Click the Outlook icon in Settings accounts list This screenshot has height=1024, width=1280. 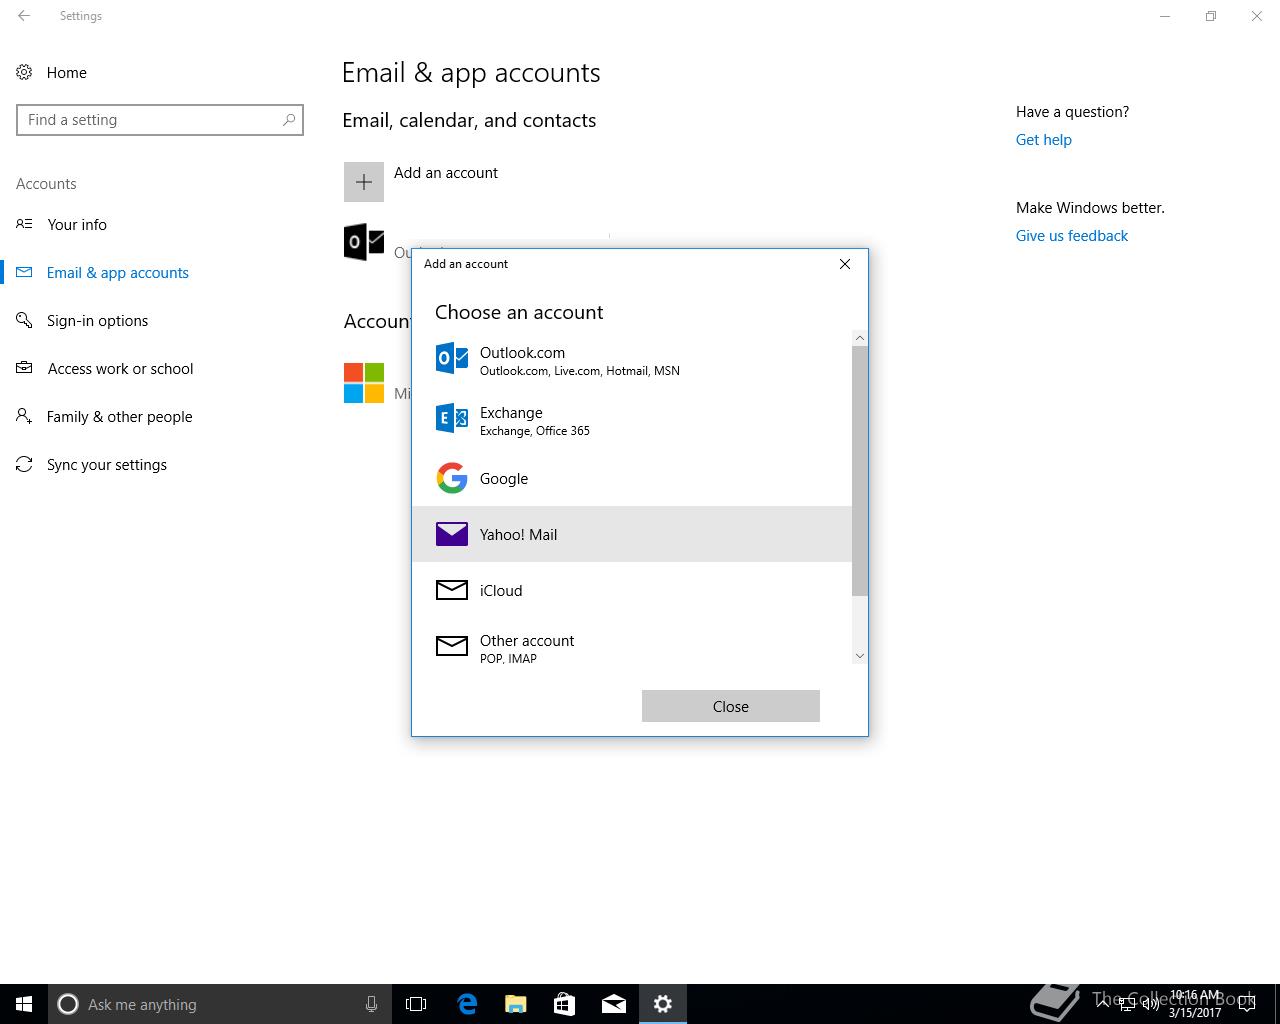tap(364, 242)
